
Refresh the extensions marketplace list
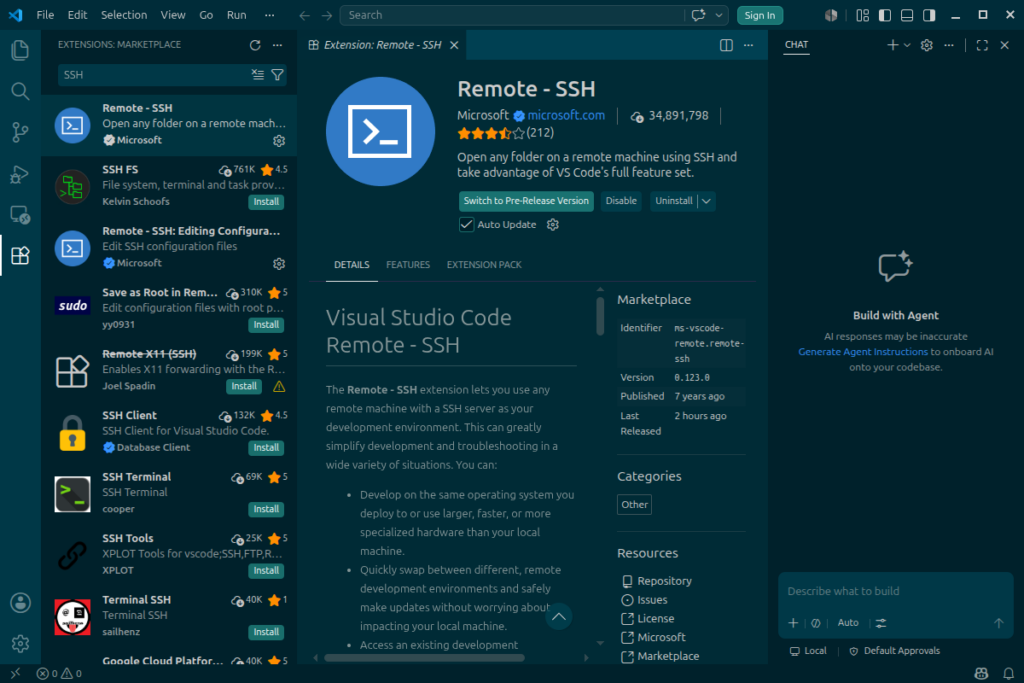point(255,45)
